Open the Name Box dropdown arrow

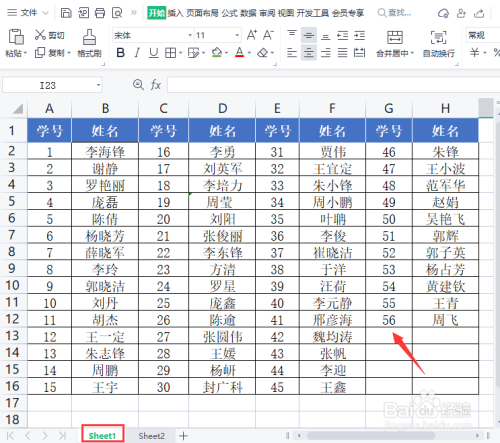click(98, 85)
